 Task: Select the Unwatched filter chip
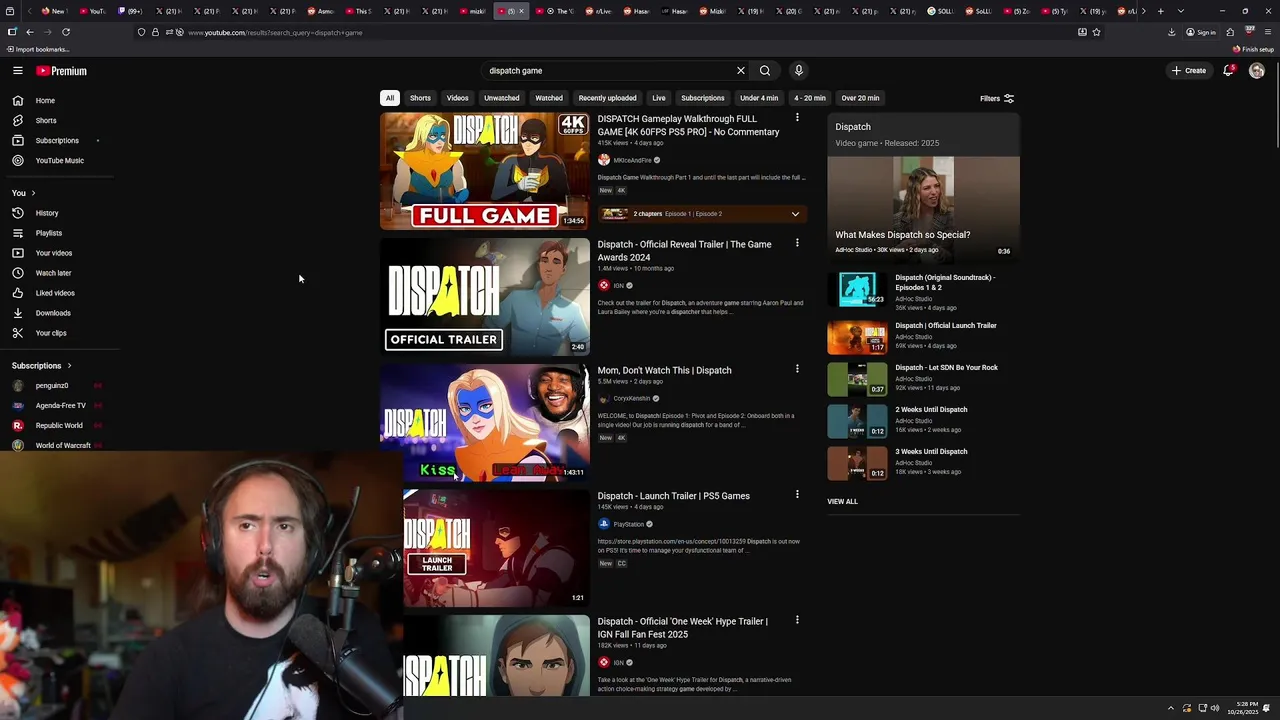(502, 98)
